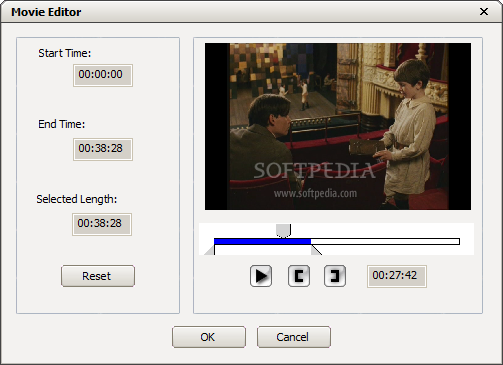
Task: Grab the gray playhead slider thumb
Action: [283, 230]
